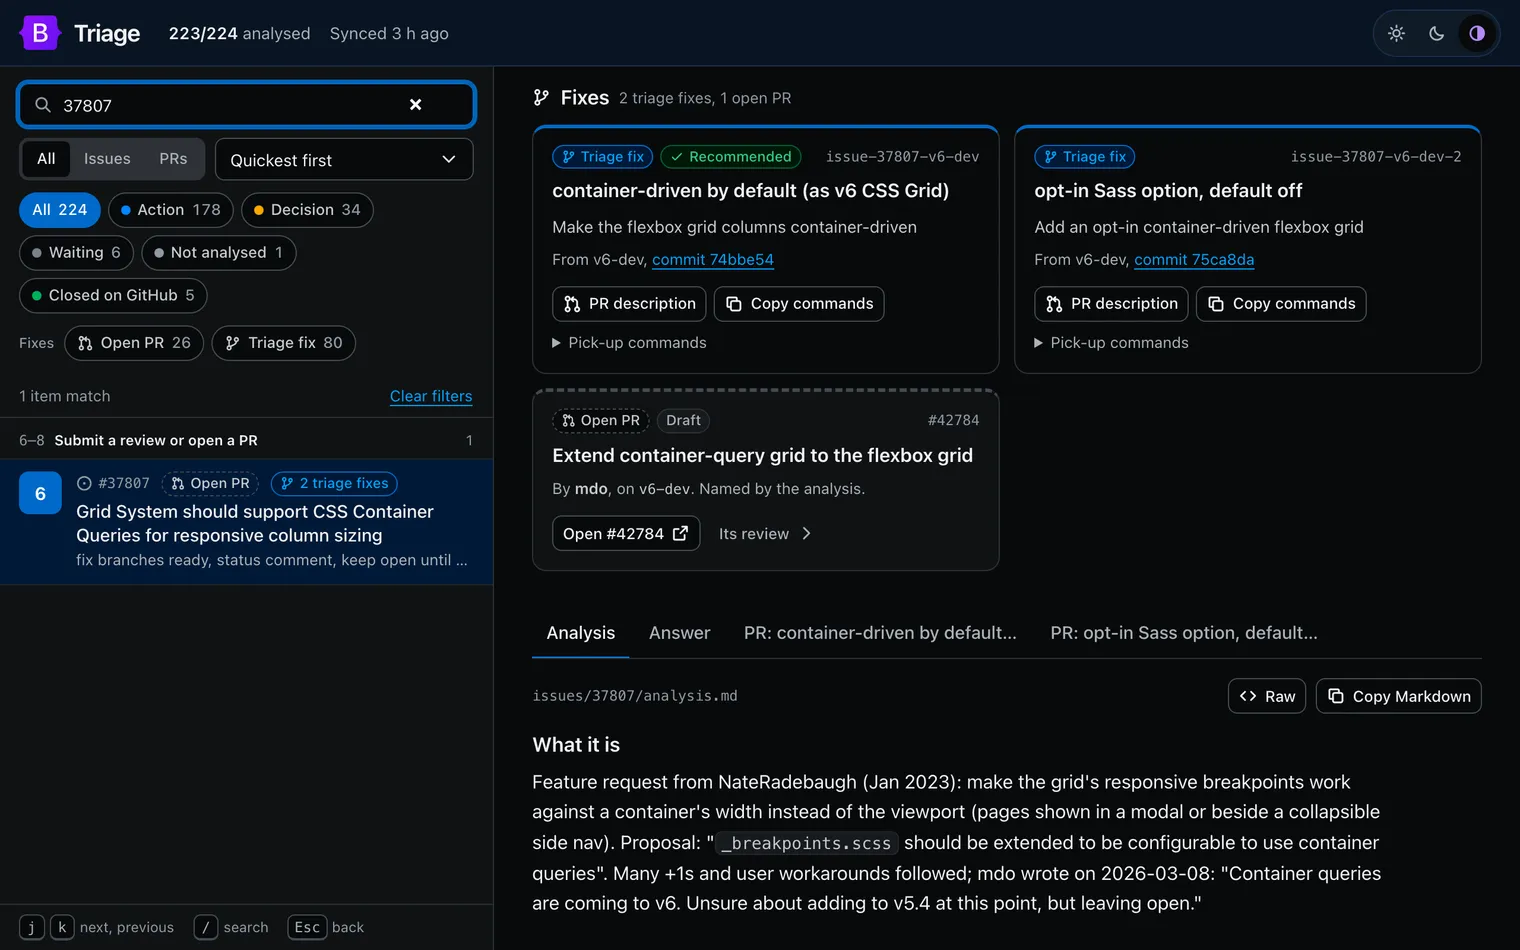Clear the search box with X
1520x950 pixels.
pyautogui.click(x=416, y=105)
